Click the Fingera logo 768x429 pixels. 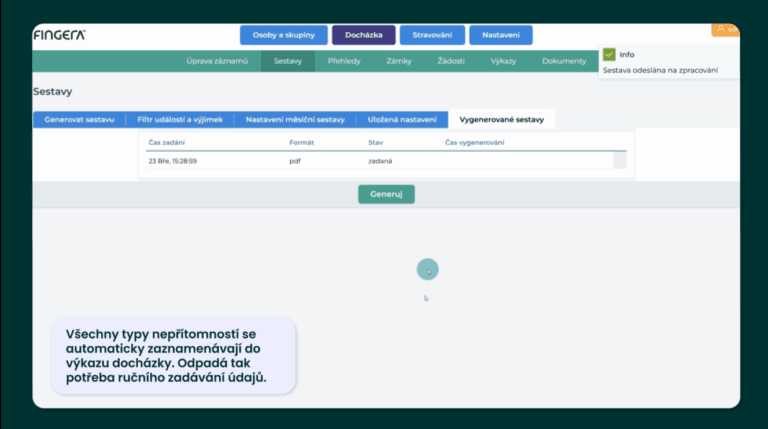[60, 35]
